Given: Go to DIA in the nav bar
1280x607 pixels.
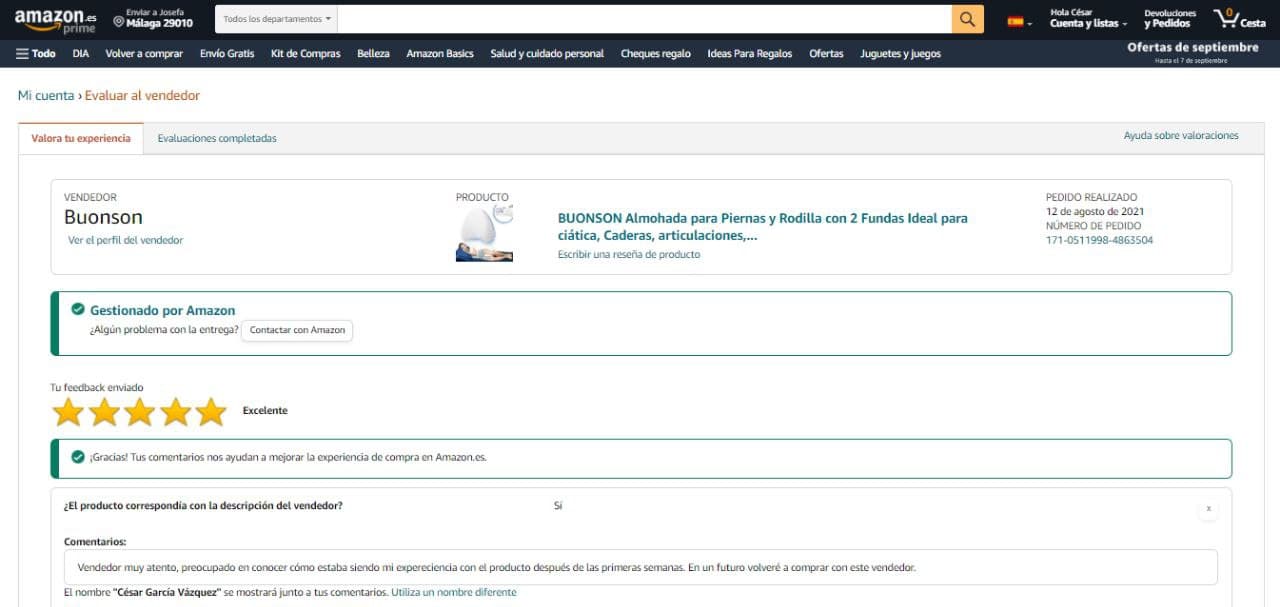Looking at the screenshot, I should (81, 54).
